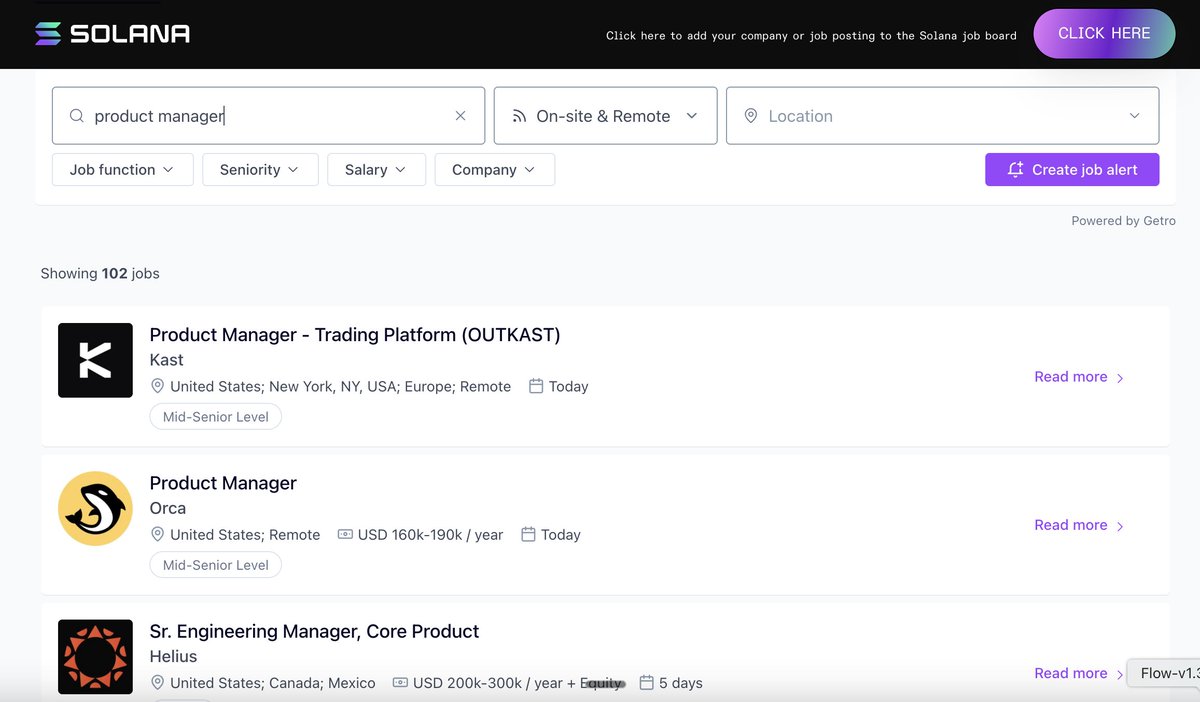1200x702 pixels.
Task: Click salary icon beside USD 160k-190k
Action: tap(345, 534)
